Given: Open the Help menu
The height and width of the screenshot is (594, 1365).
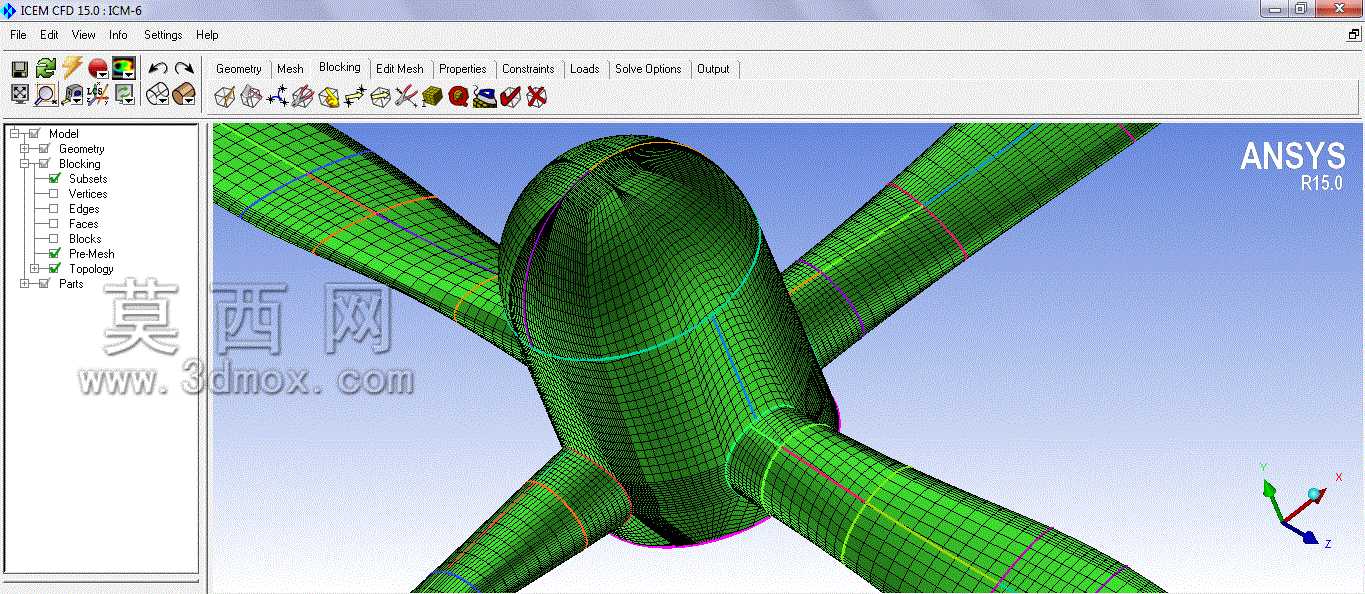Looking at the screenshot, I should click(x=207, y=35).
